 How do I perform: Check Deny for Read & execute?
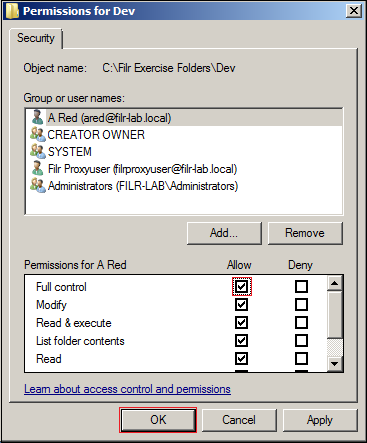pyautogui.click(x=301, y=322)
